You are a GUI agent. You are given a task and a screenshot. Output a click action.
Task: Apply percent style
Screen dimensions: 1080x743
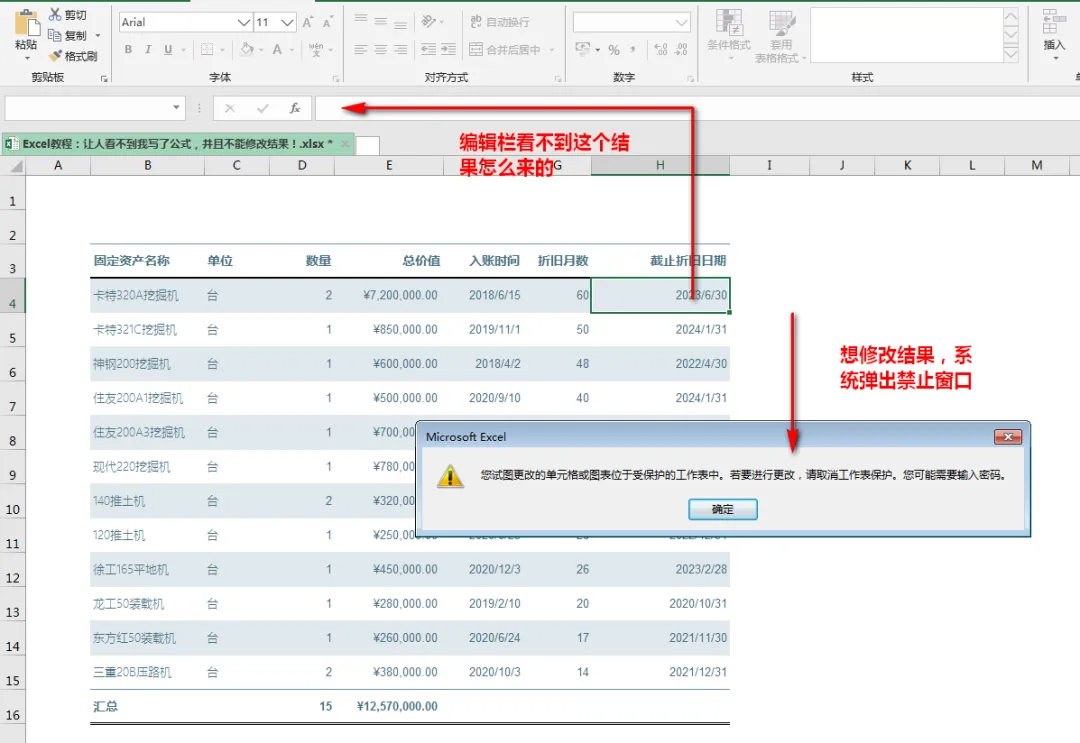click(614, 50)
